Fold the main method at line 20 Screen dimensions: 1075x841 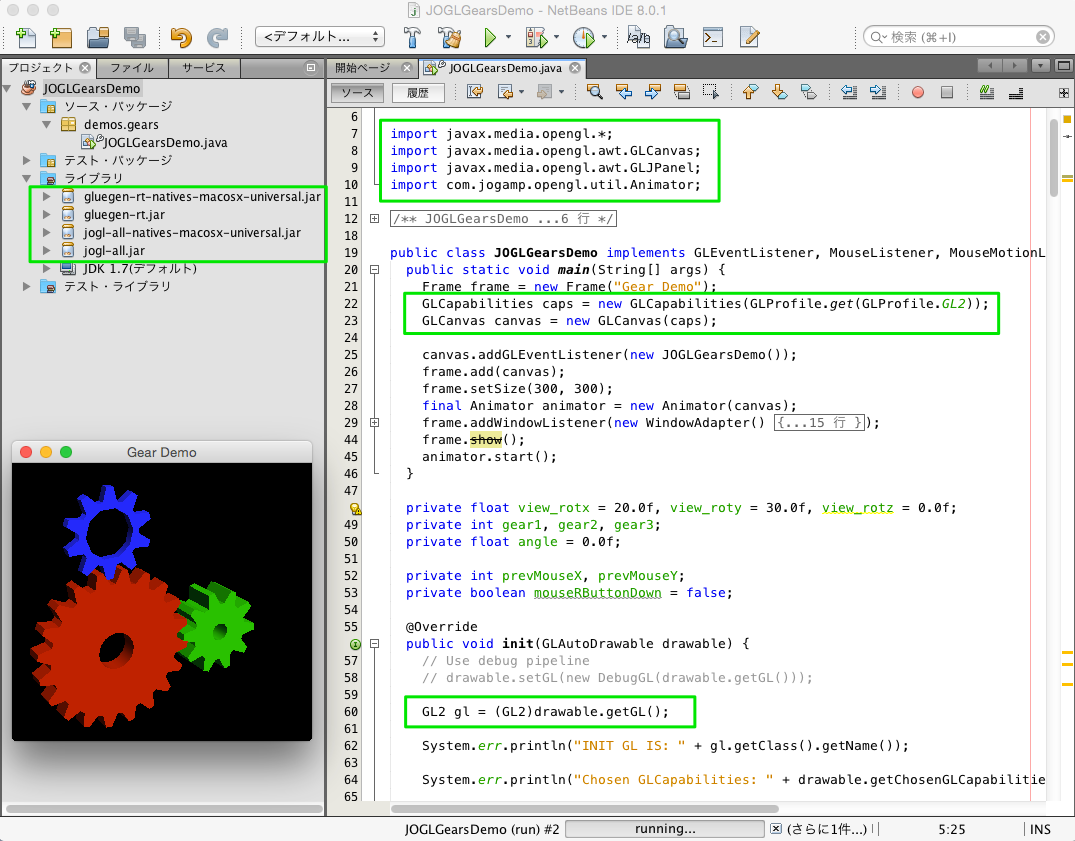click(x=374, y=270)
